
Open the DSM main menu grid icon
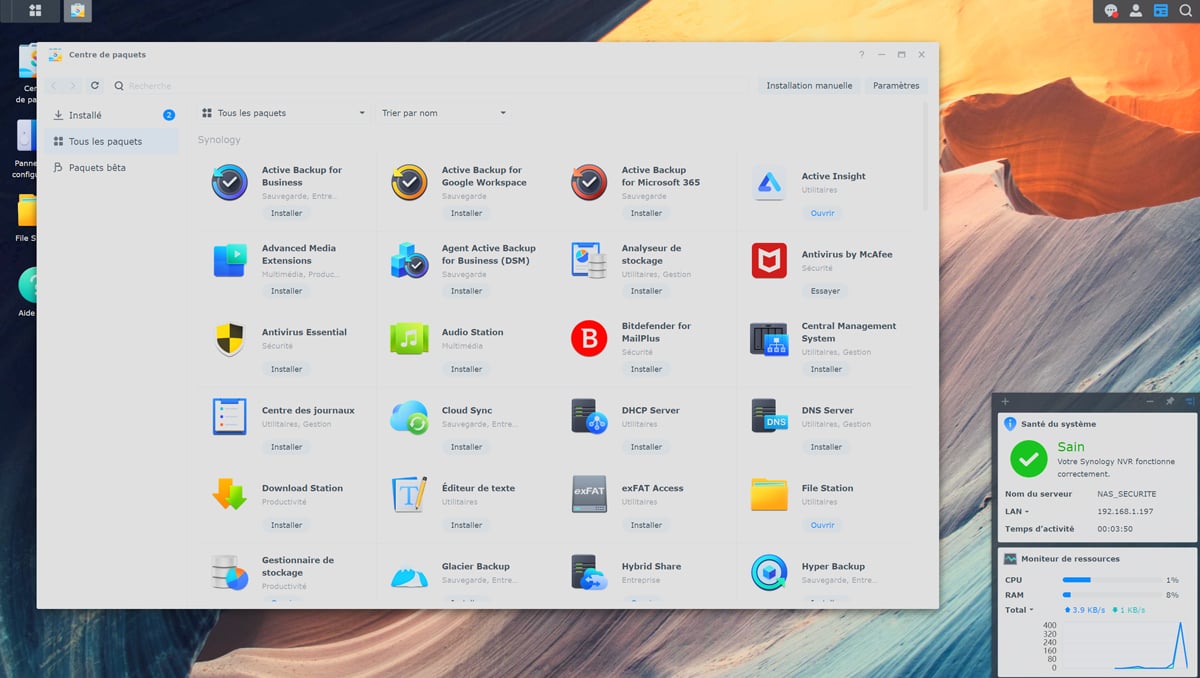[35, 11]
